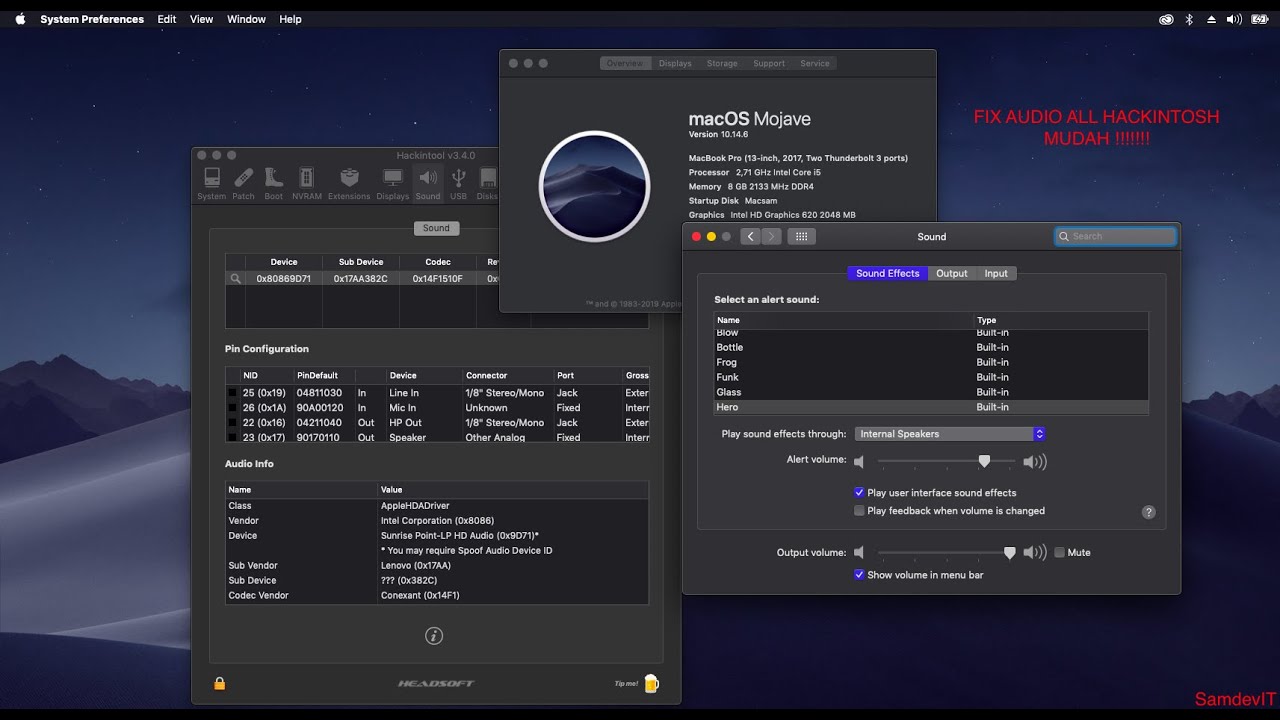Click the eject icon in menu bar
Viewport: 1280px width, 720px height.
pos(1212,19)
